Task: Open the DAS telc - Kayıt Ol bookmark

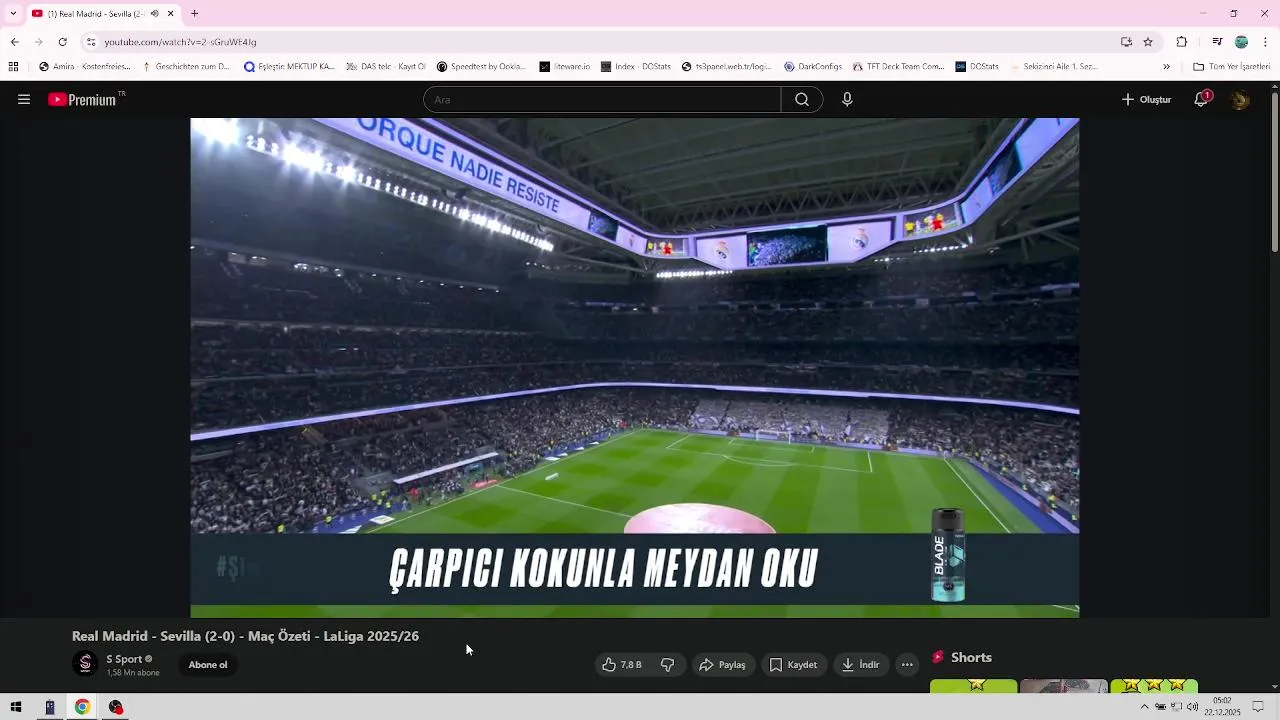Action: click(386, 67)
